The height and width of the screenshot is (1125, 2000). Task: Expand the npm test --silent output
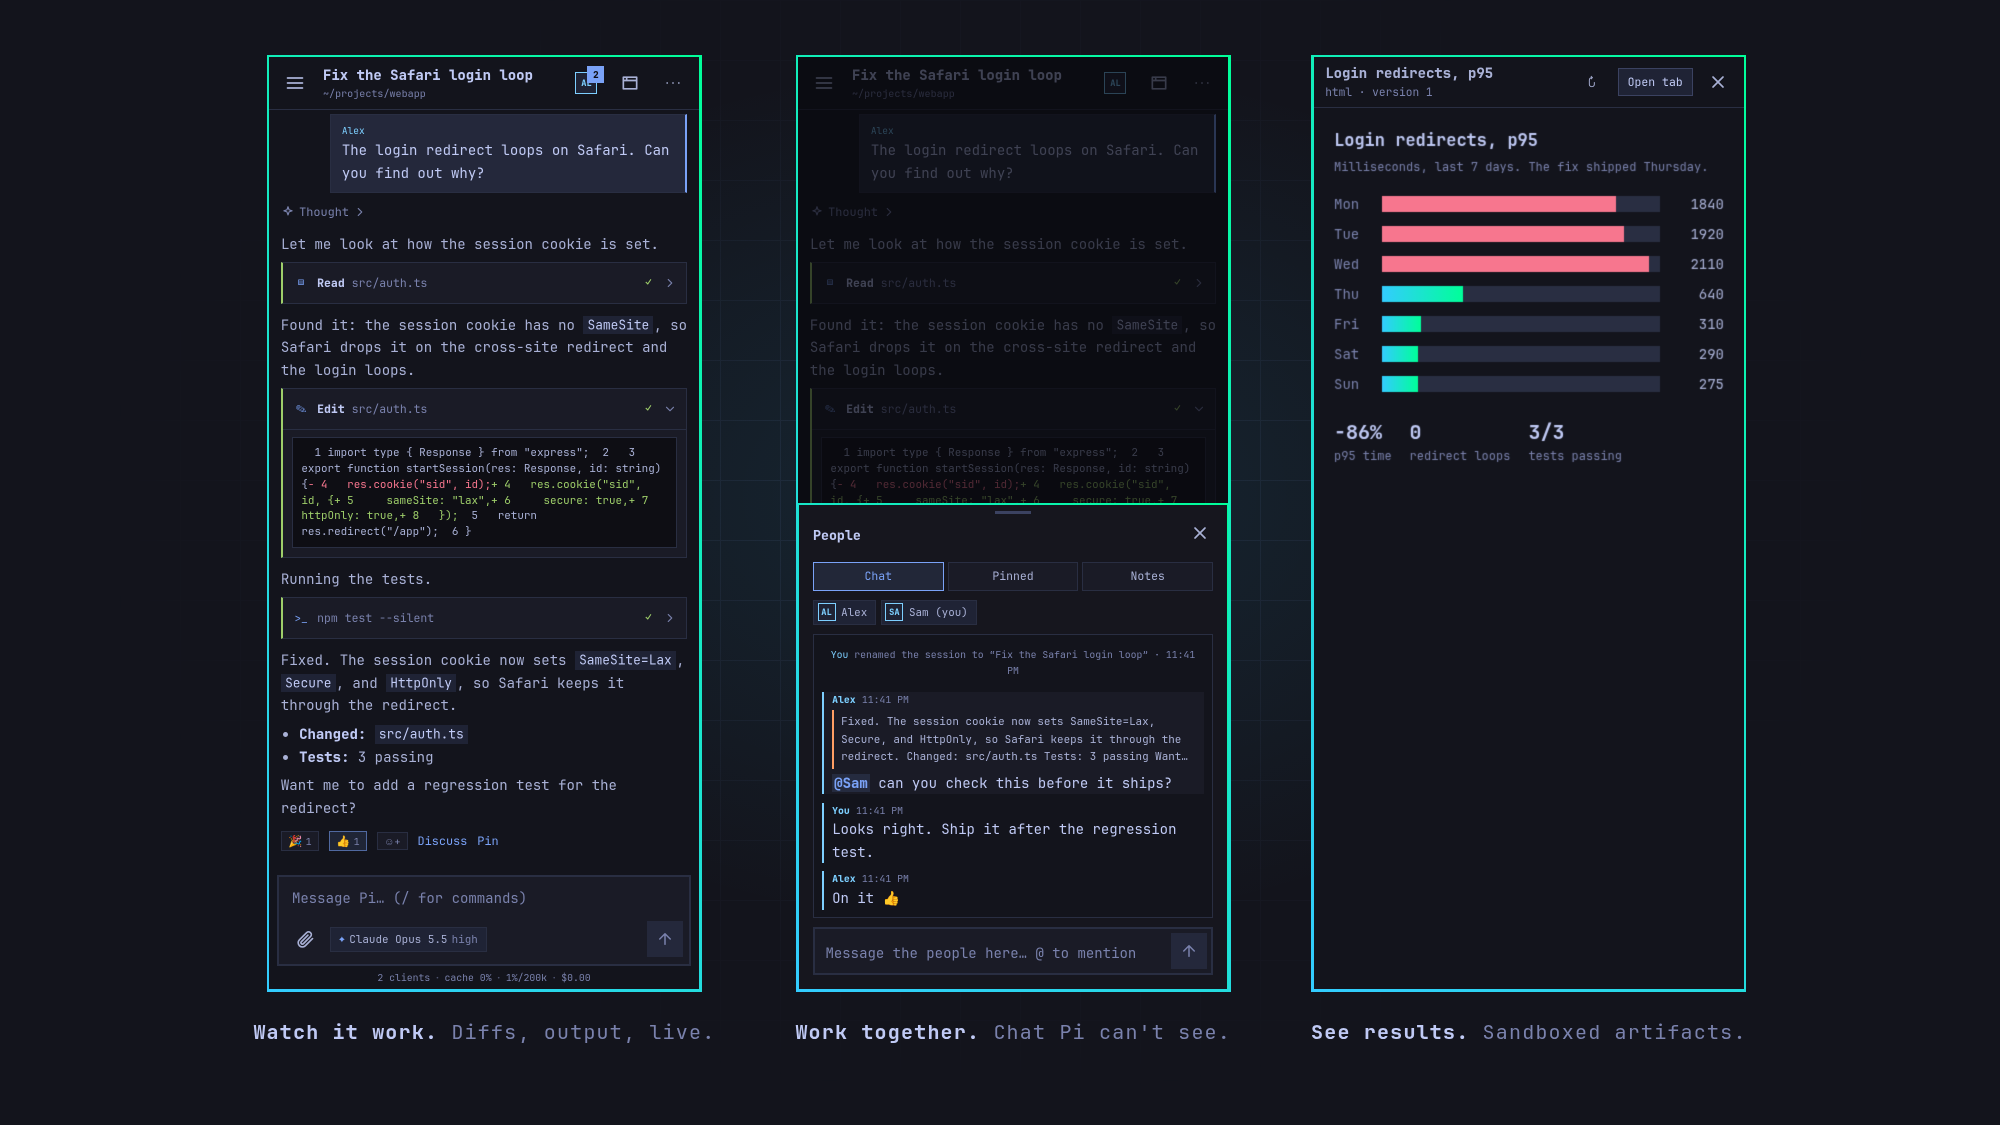484,618
